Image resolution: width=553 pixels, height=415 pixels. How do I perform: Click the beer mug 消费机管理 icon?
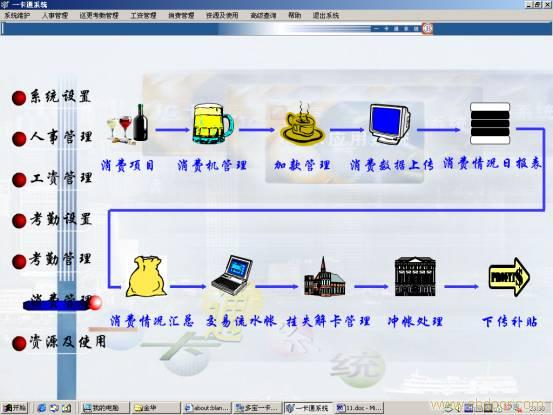click(x=213, y=123)
